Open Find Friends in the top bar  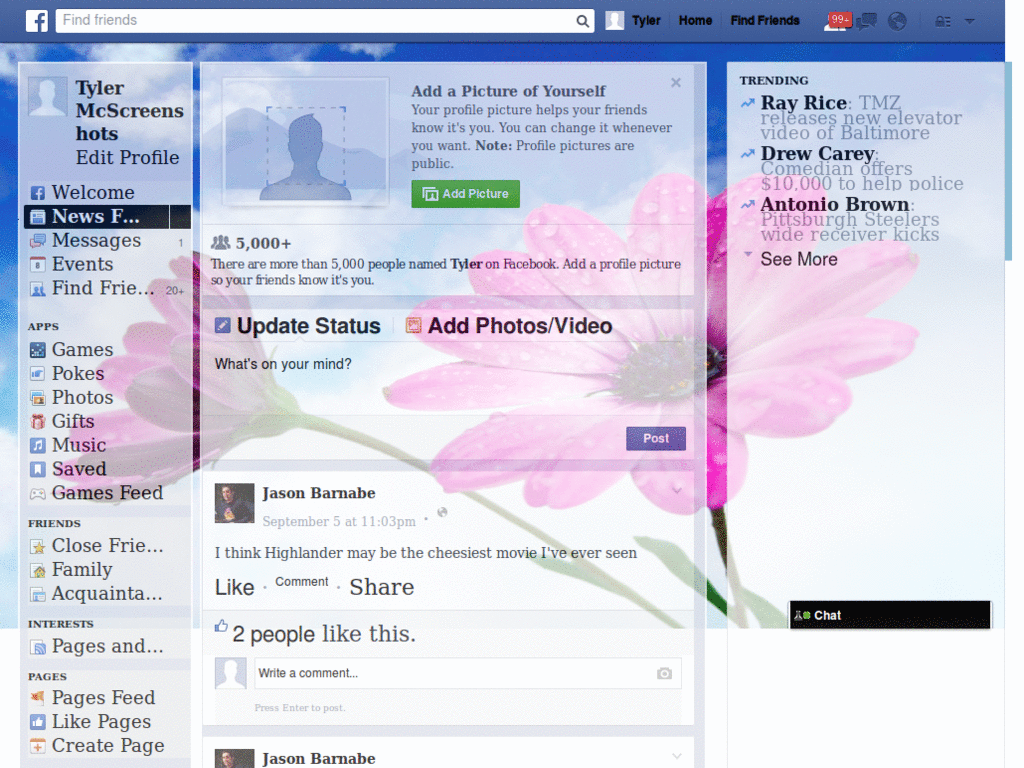click(x=765, y=21)
